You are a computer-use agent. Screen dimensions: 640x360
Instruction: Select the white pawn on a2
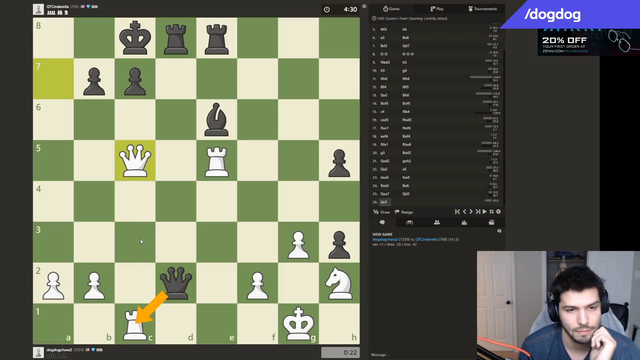[x=53, y=283]
